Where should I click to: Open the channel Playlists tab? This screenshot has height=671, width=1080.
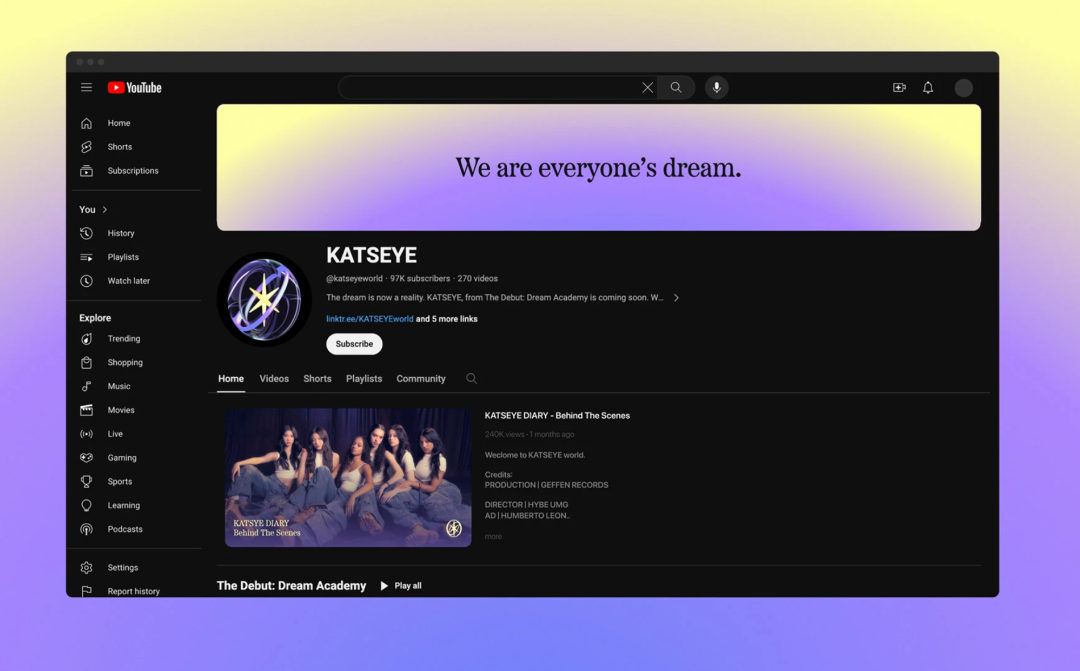(x=364, y=379)
